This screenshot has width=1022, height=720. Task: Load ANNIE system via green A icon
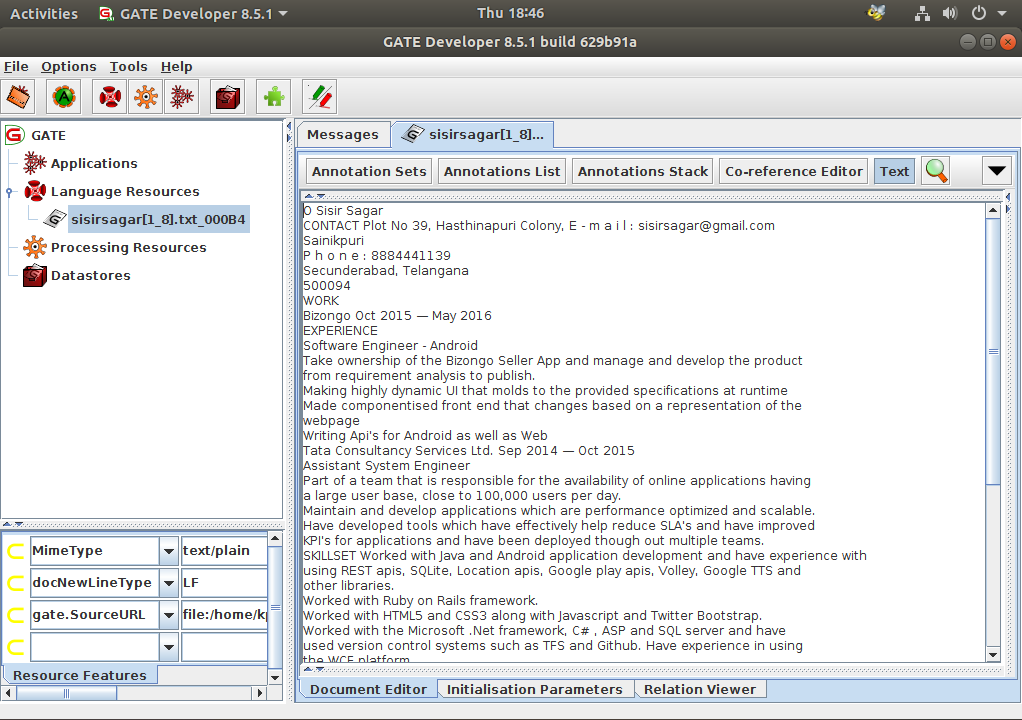pos(64,97)
